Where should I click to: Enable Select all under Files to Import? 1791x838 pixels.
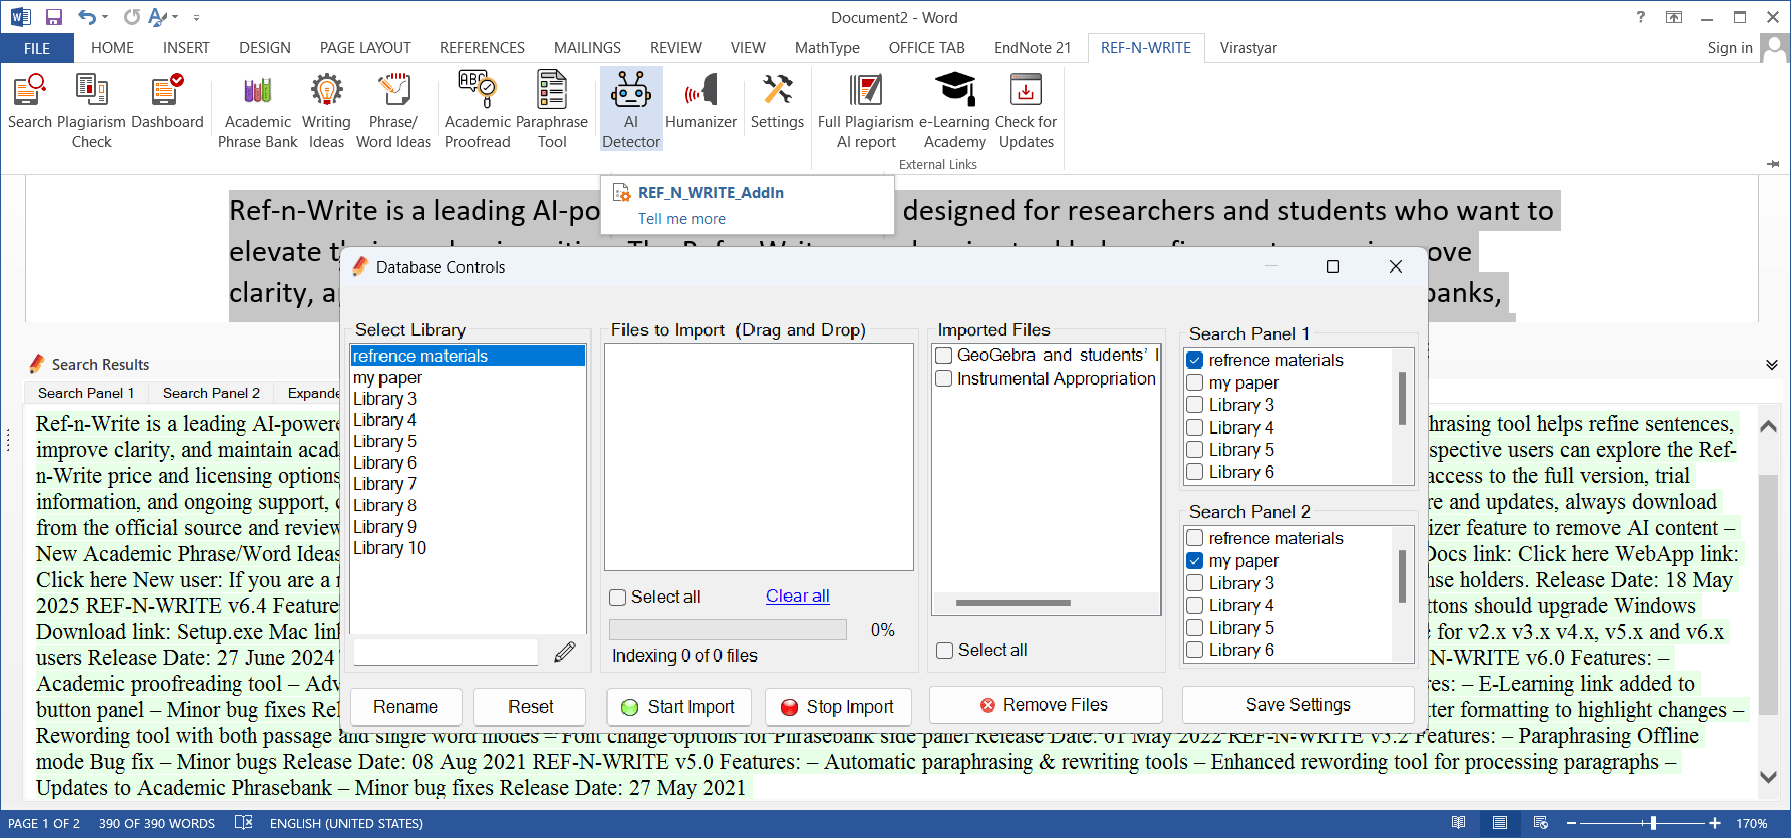pyautogui.click(x=618, y=597)
